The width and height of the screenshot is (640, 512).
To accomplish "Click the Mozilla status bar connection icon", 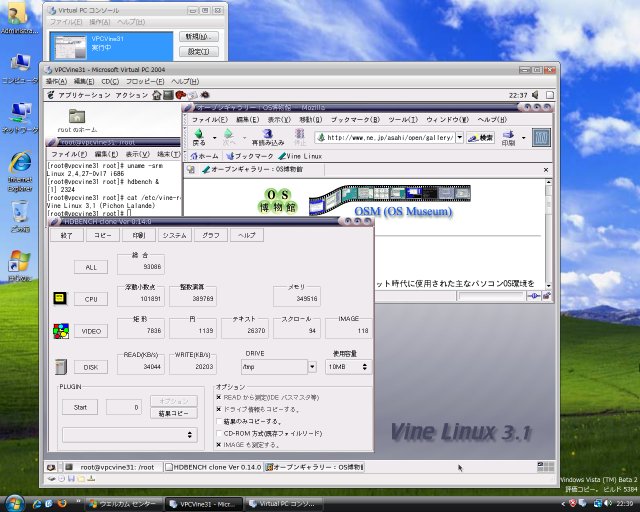I will [x=534, y=296].
